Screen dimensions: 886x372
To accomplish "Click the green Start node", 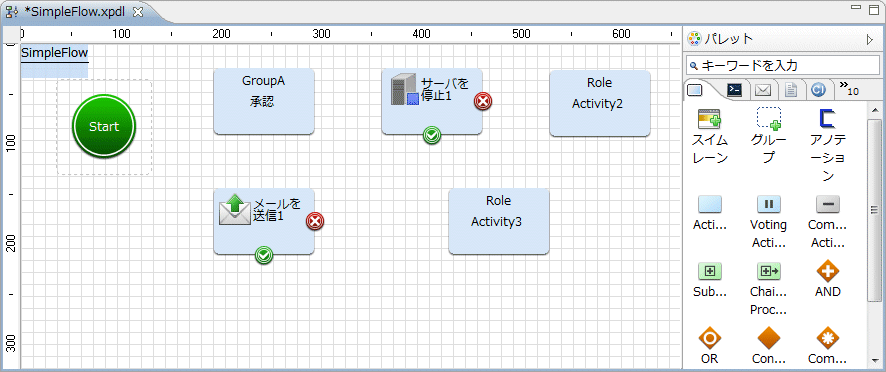I will [x=104, y=126].
